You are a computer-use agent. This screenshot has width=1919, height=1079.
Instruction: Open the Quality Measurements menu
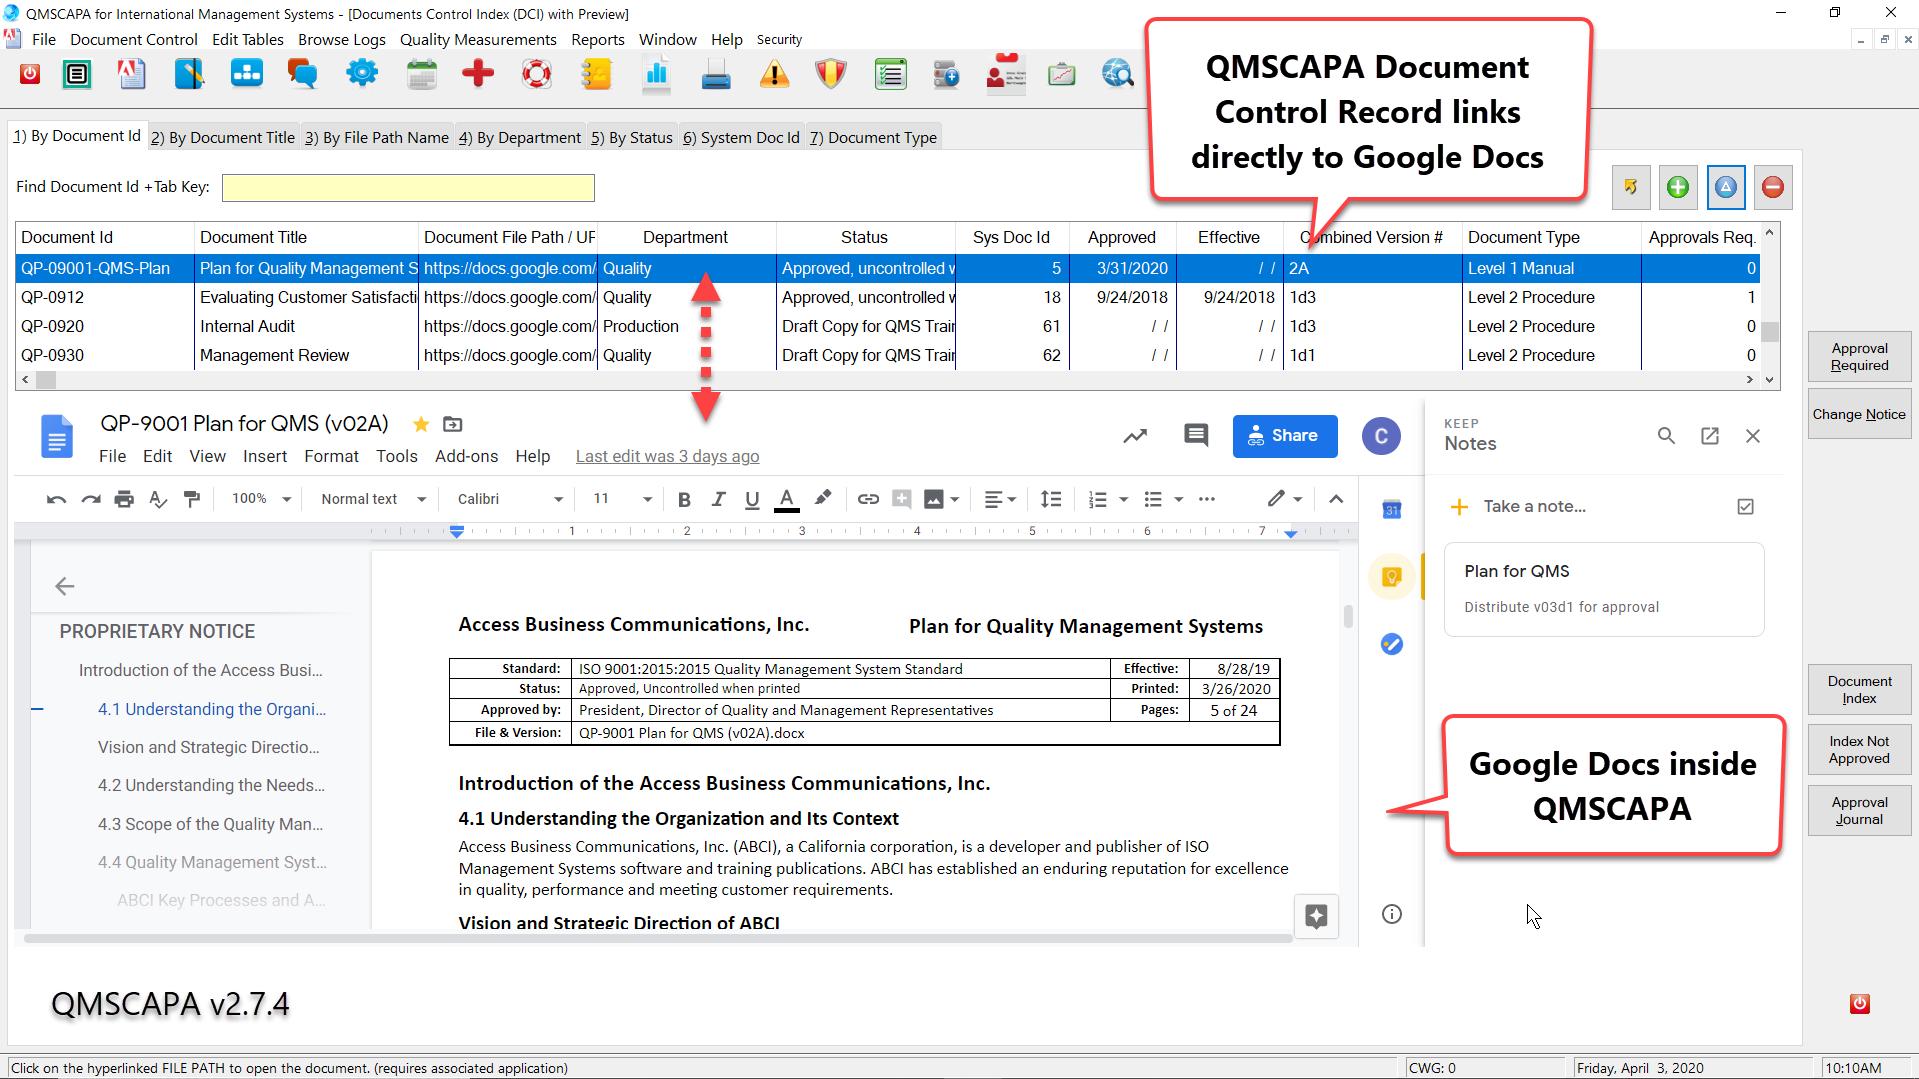(478, 39)
